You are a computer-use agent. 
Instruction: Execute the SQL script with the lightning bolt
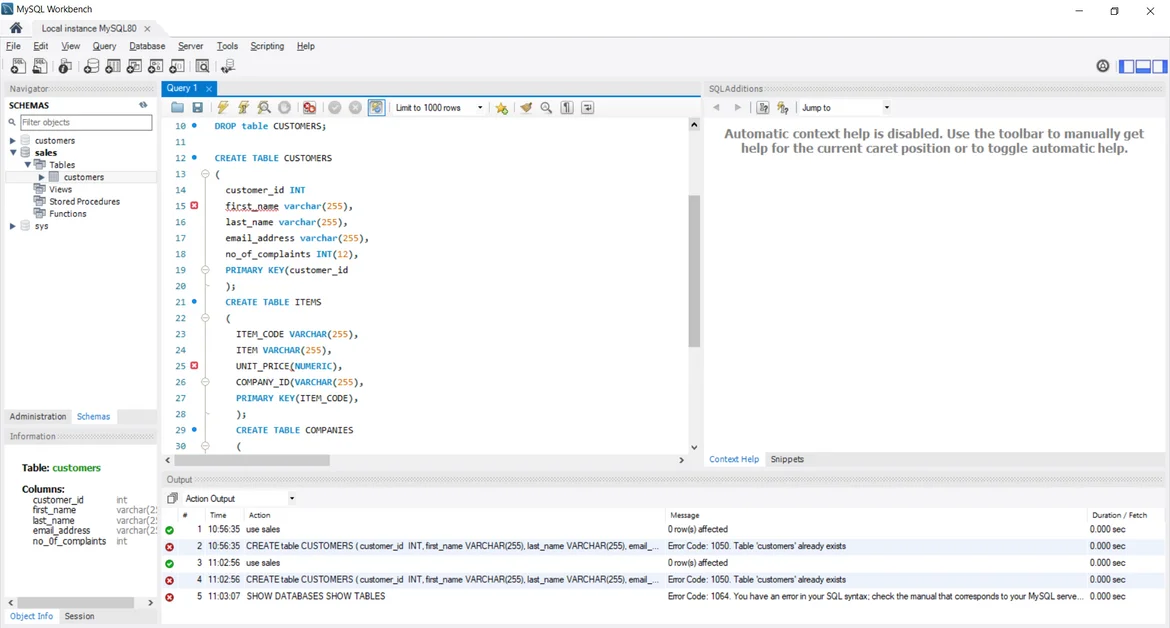coord(223,108)
